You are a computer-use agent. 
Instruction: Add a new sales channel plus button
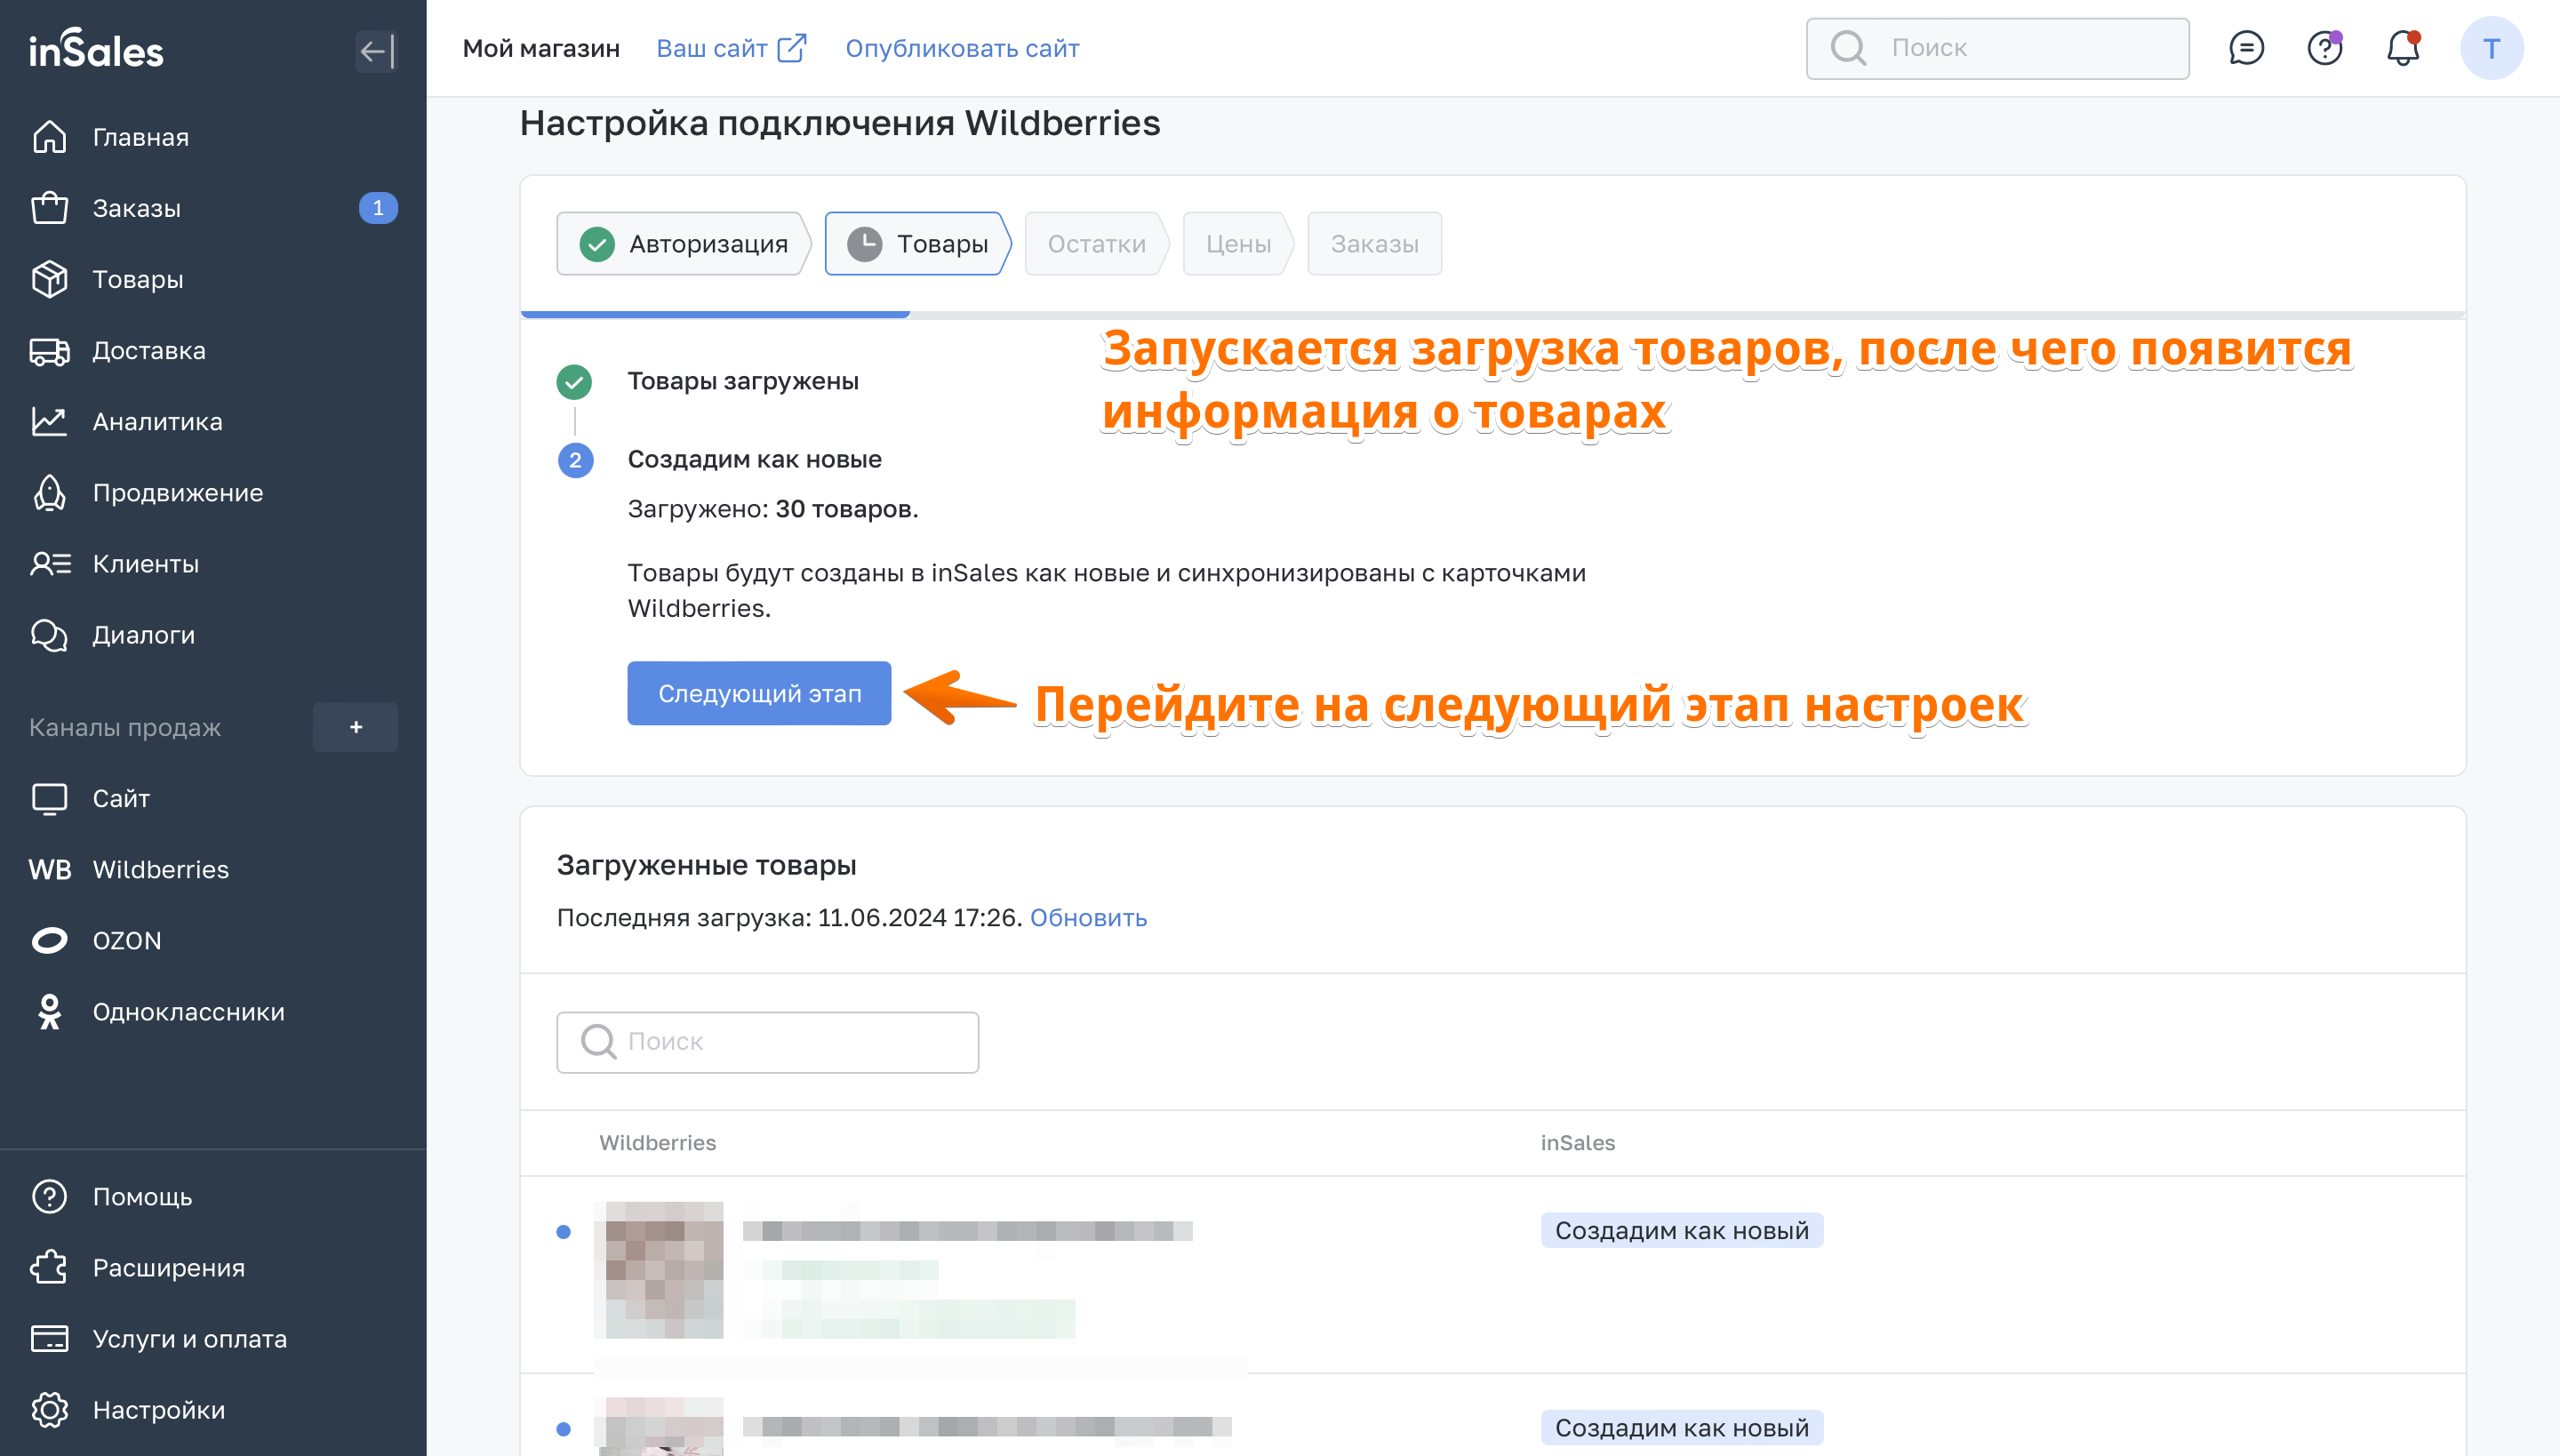pos(355,727)
